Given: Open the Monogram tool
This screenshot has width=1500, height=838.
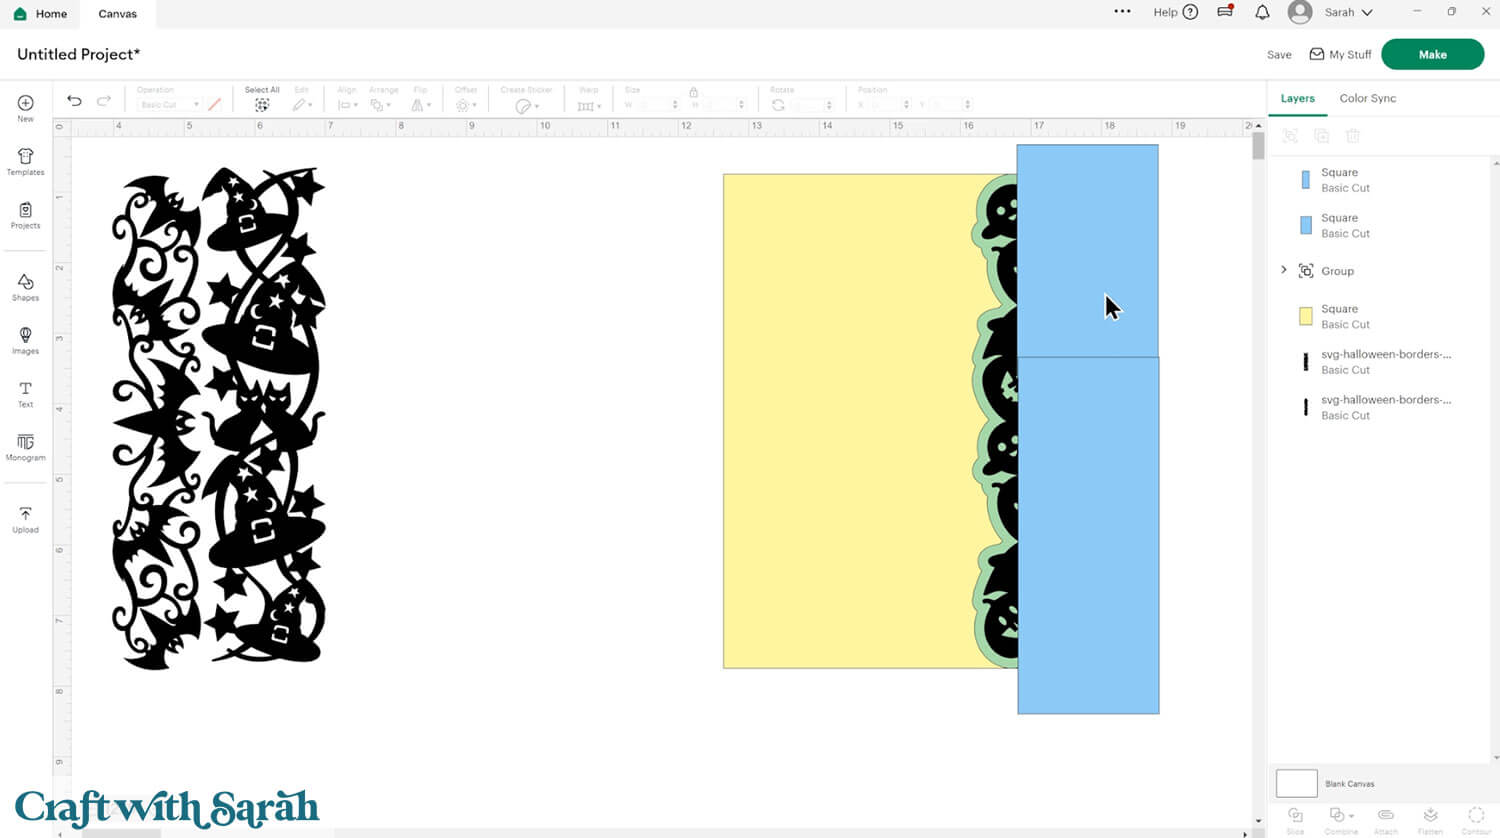Looking at the screenshot, I should [x=25, y=444].
